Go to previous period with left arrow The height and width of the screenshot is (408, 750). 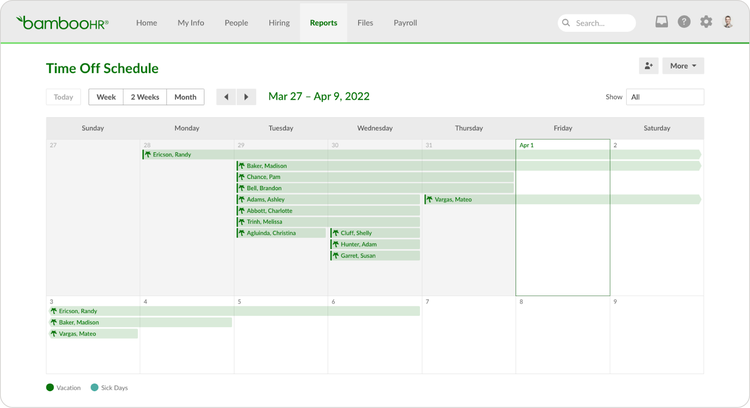[x=226, y=97]
